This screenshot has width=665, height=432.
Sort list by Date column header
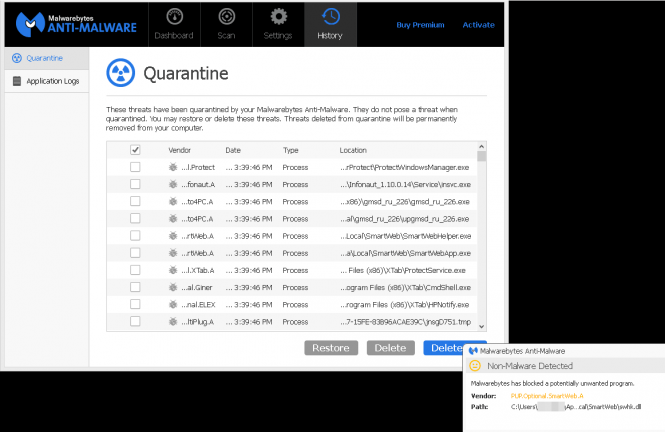tap(233, 150)
